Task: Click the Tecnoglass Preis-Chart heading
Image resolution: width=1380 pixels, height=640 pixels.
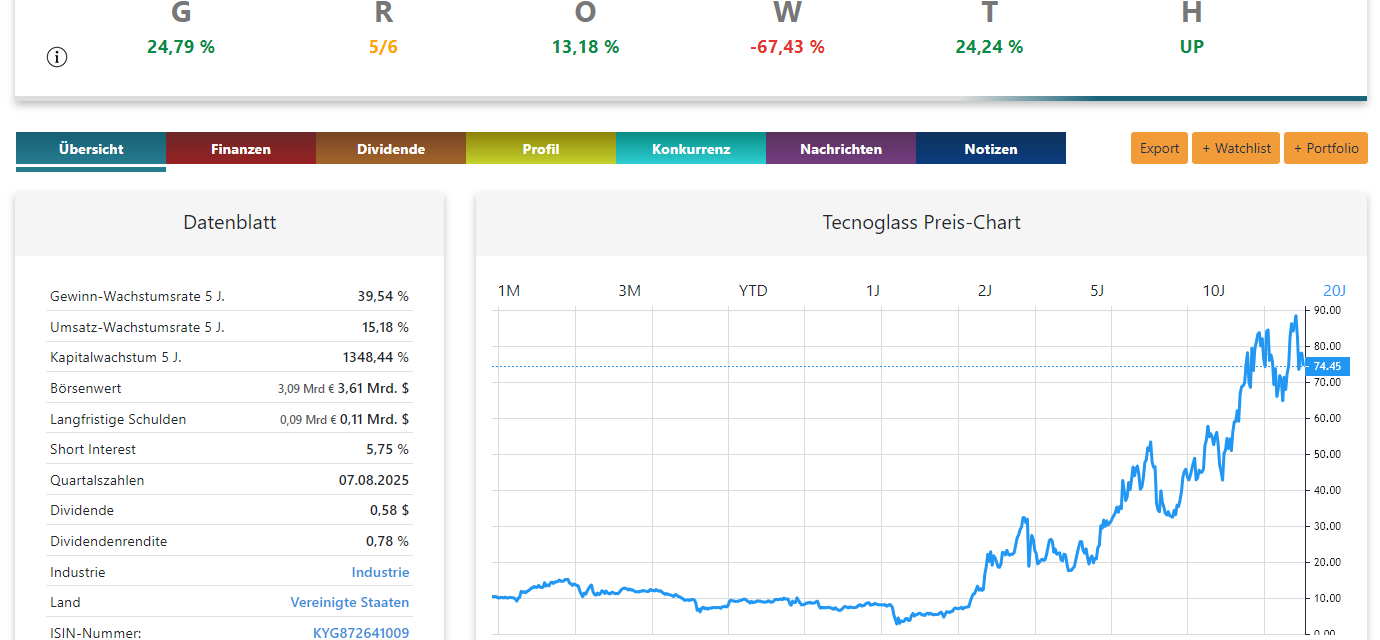Action: click(x=922, y=223)
